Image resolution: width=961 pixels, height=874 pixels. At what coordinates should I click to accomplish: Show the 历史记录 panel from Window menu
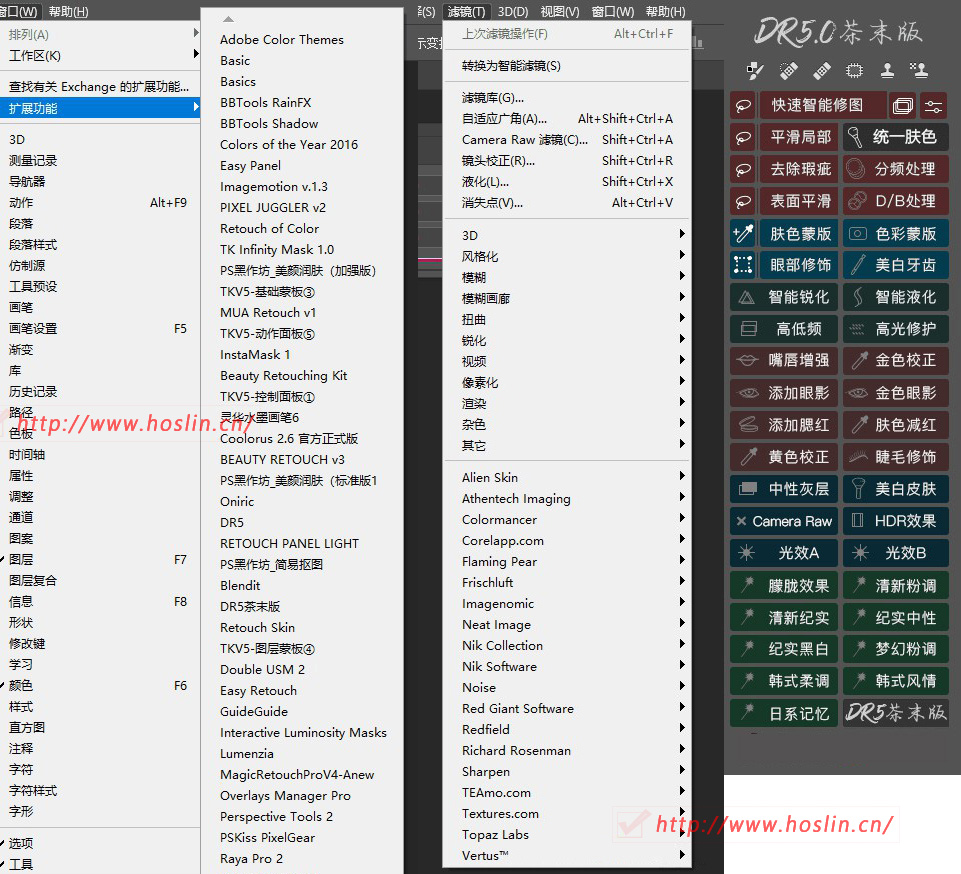click(100, 392)
